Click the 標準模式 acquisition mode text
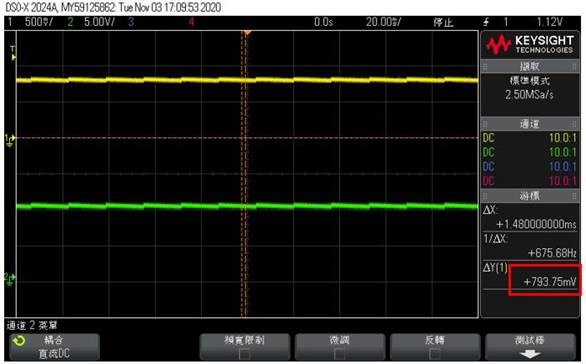586x364 pixels. [x=530, y=81]
